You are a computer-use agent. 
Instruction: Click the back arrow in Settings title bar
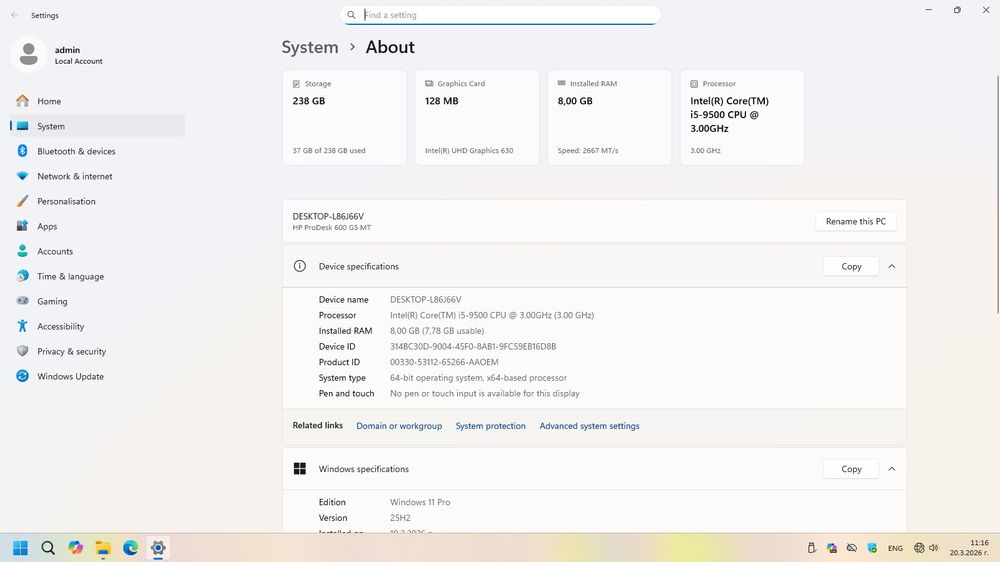pos(15,15)
